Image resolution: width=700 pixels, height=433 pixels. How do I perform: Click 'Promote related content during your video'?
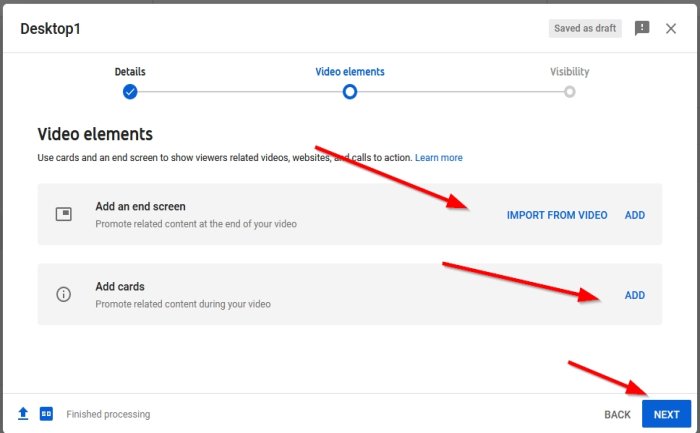point(183,304)
